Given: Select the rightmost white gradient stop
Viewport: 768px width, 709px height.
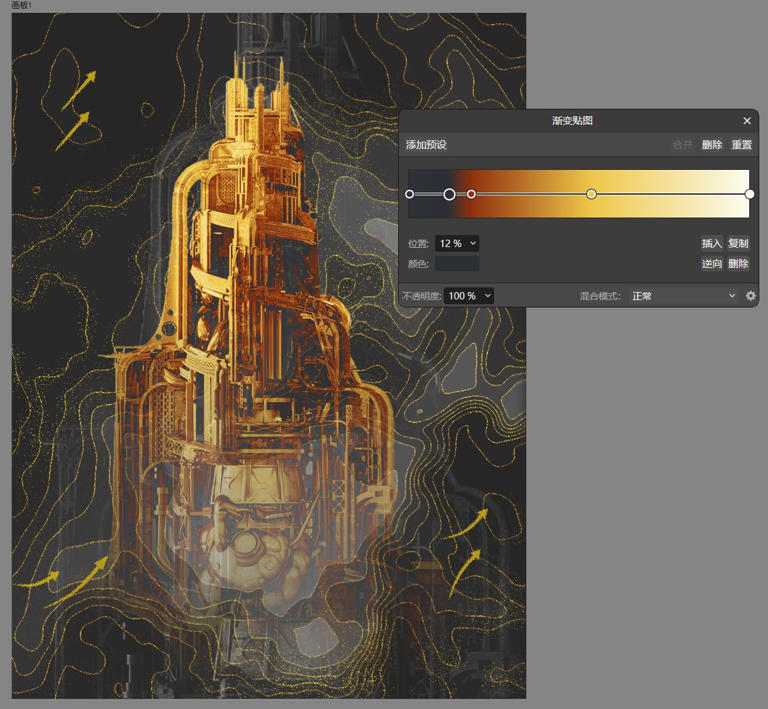Looking at the screenshot, I should [x=749, y=194].
